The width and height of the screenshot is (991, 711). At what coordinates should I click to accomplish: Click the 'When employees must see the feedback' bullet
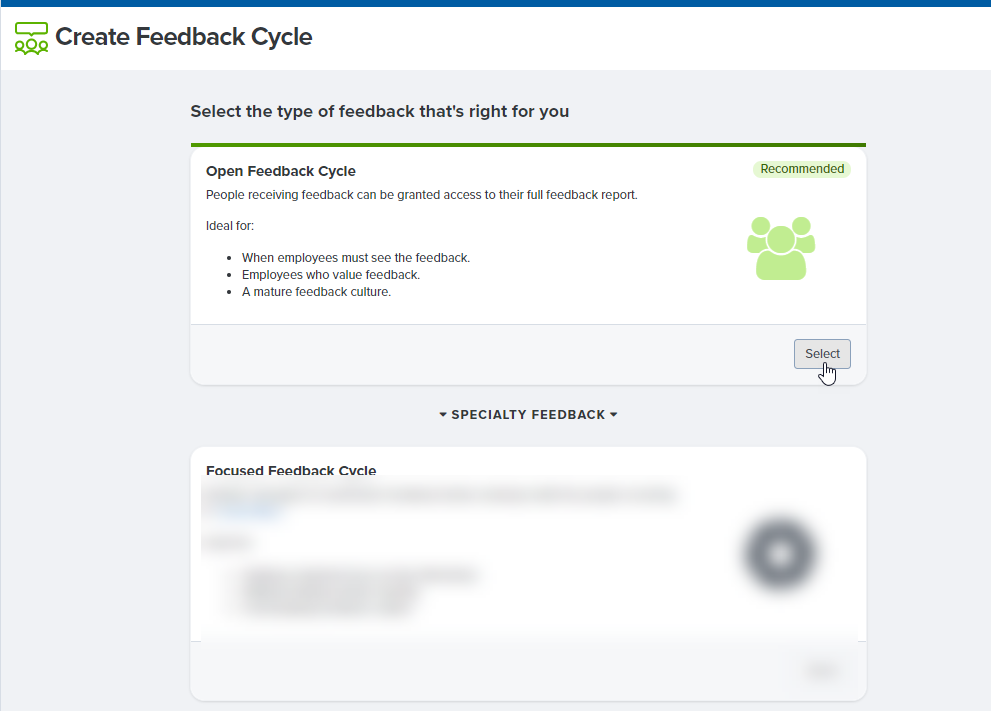pyautogui.click(x=356, y=258)
